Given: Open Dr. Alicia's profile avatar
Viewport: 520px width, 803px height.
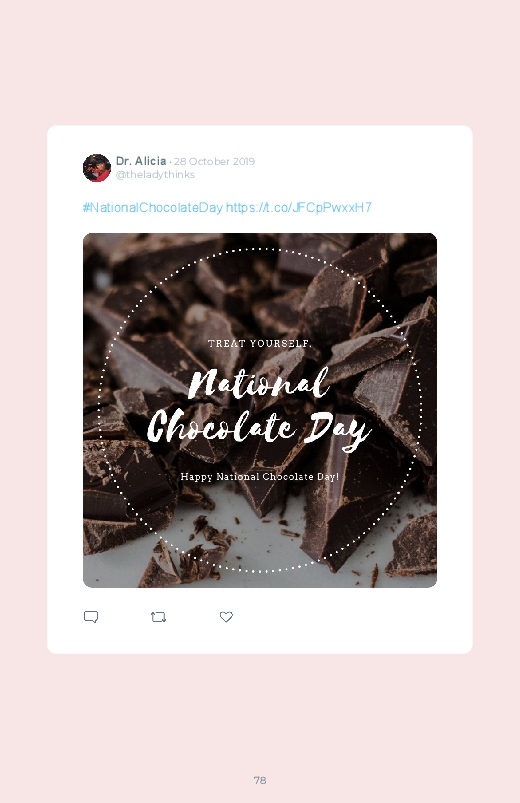Looking at the screenshot, I should click(97, 167).
